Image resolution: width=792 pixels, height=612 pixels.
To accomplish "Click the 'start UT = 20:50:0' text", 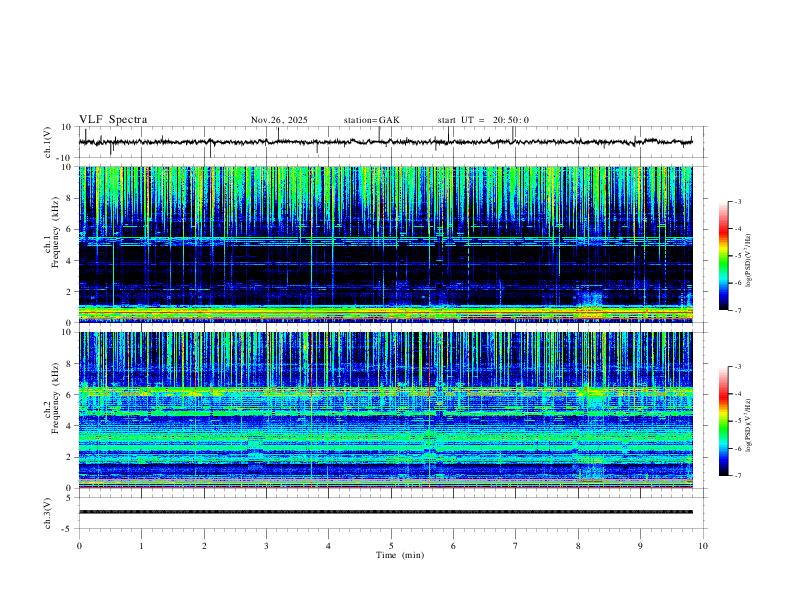I will (x=483, y=120).
